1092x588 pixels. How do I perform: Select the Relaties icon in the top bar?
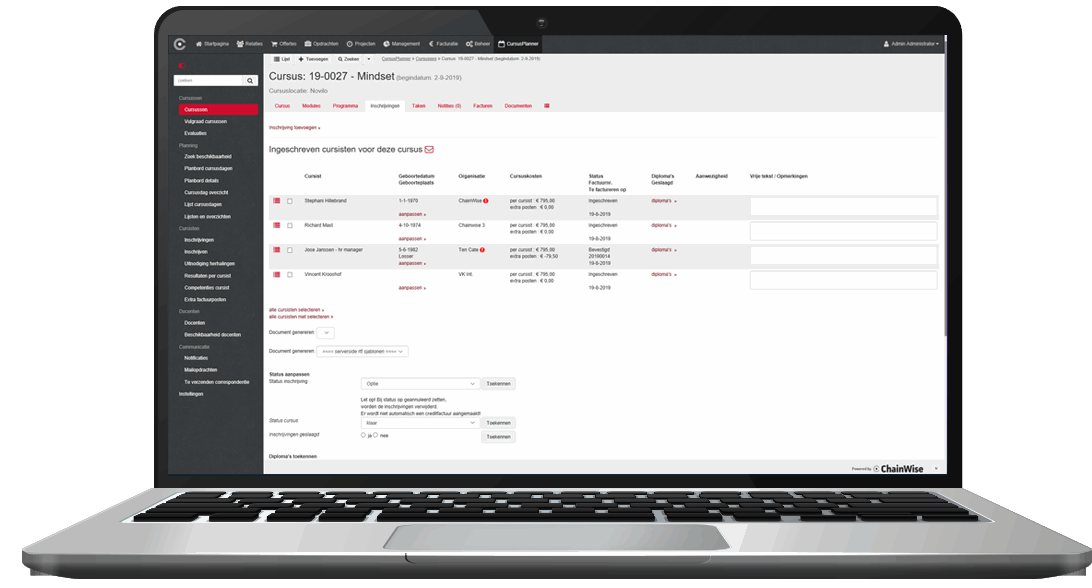pyautogui.click(x=238, y=43)
